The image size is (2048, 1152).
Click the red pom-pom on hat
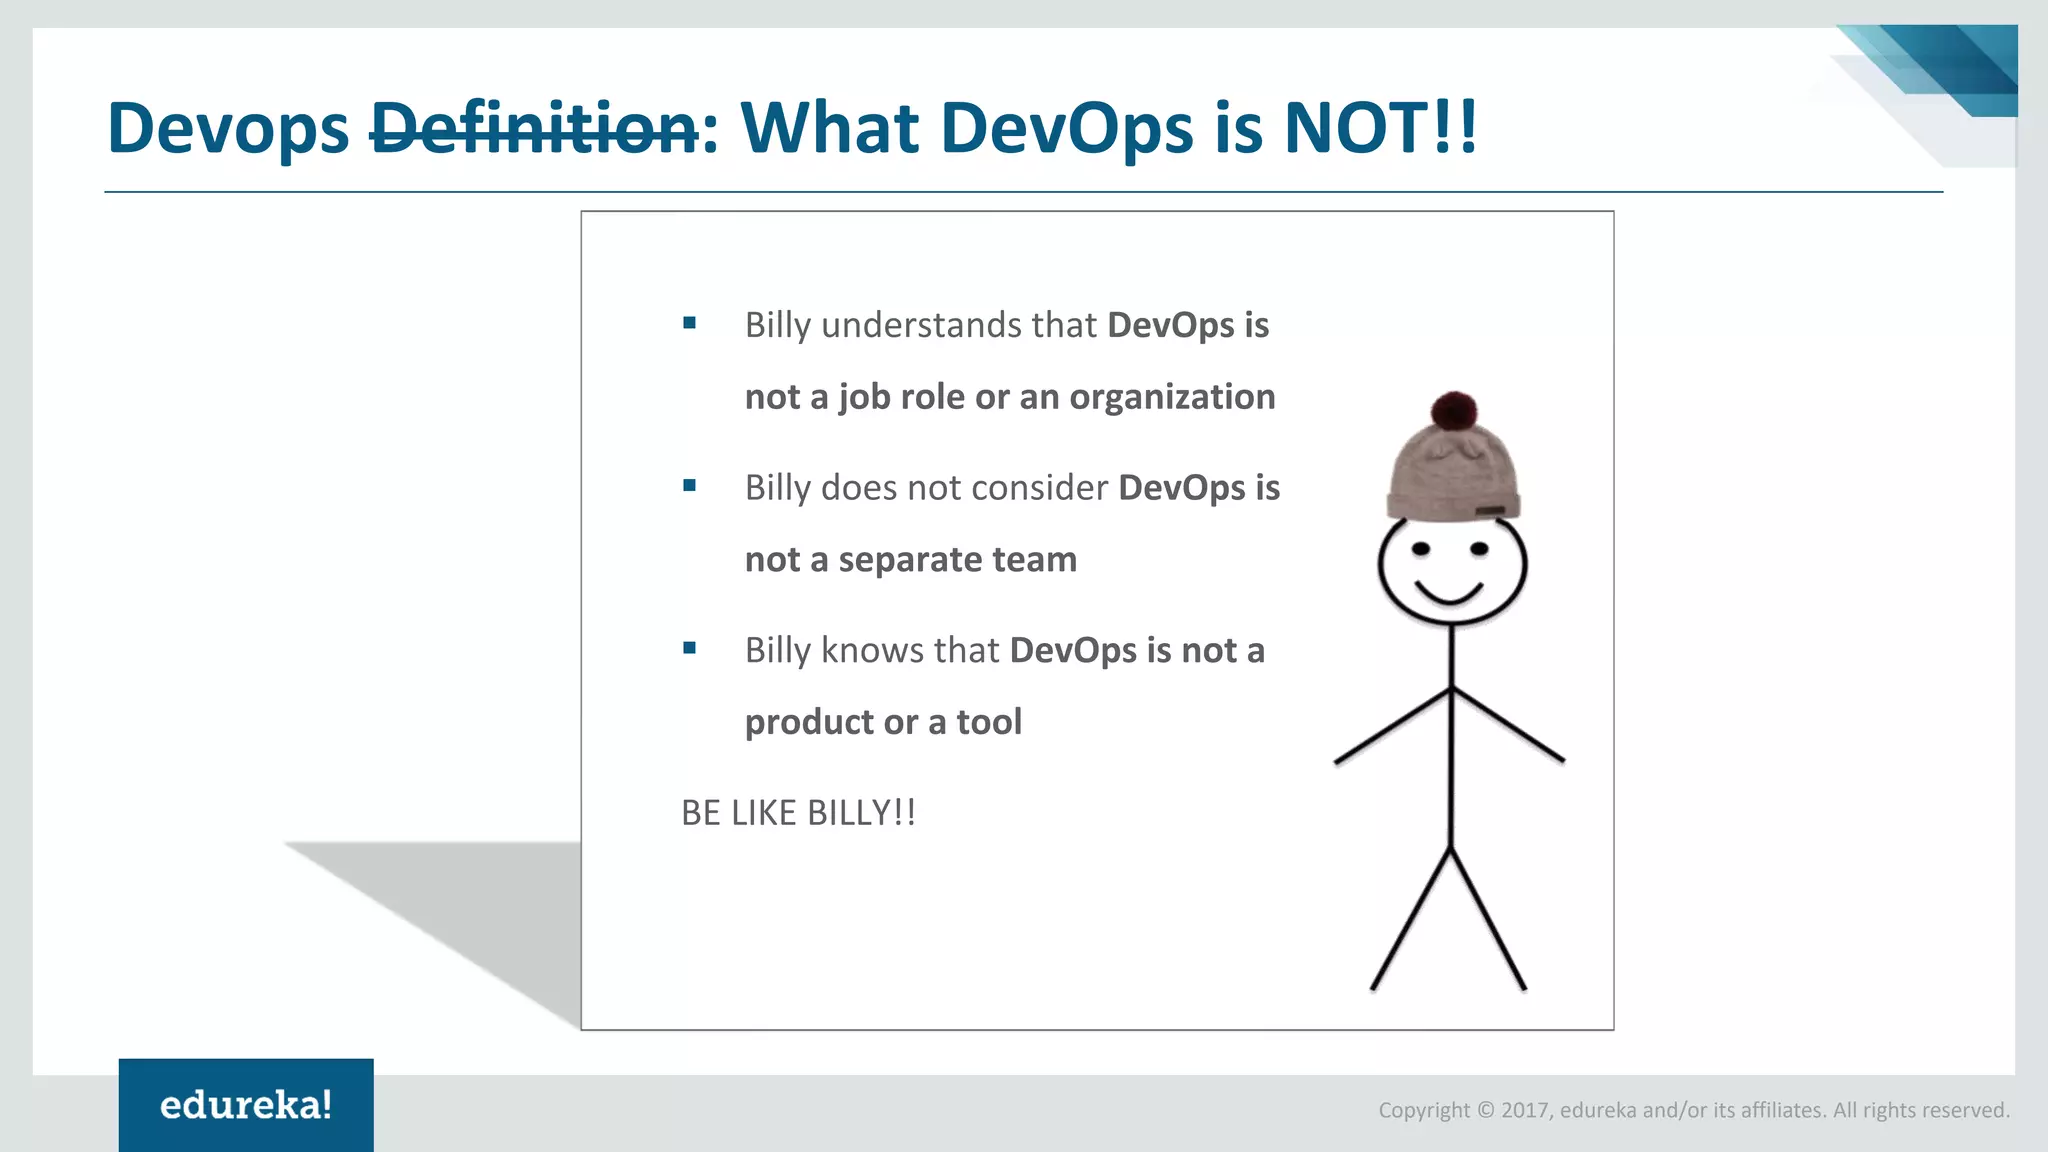click(x=1454, y=410)
